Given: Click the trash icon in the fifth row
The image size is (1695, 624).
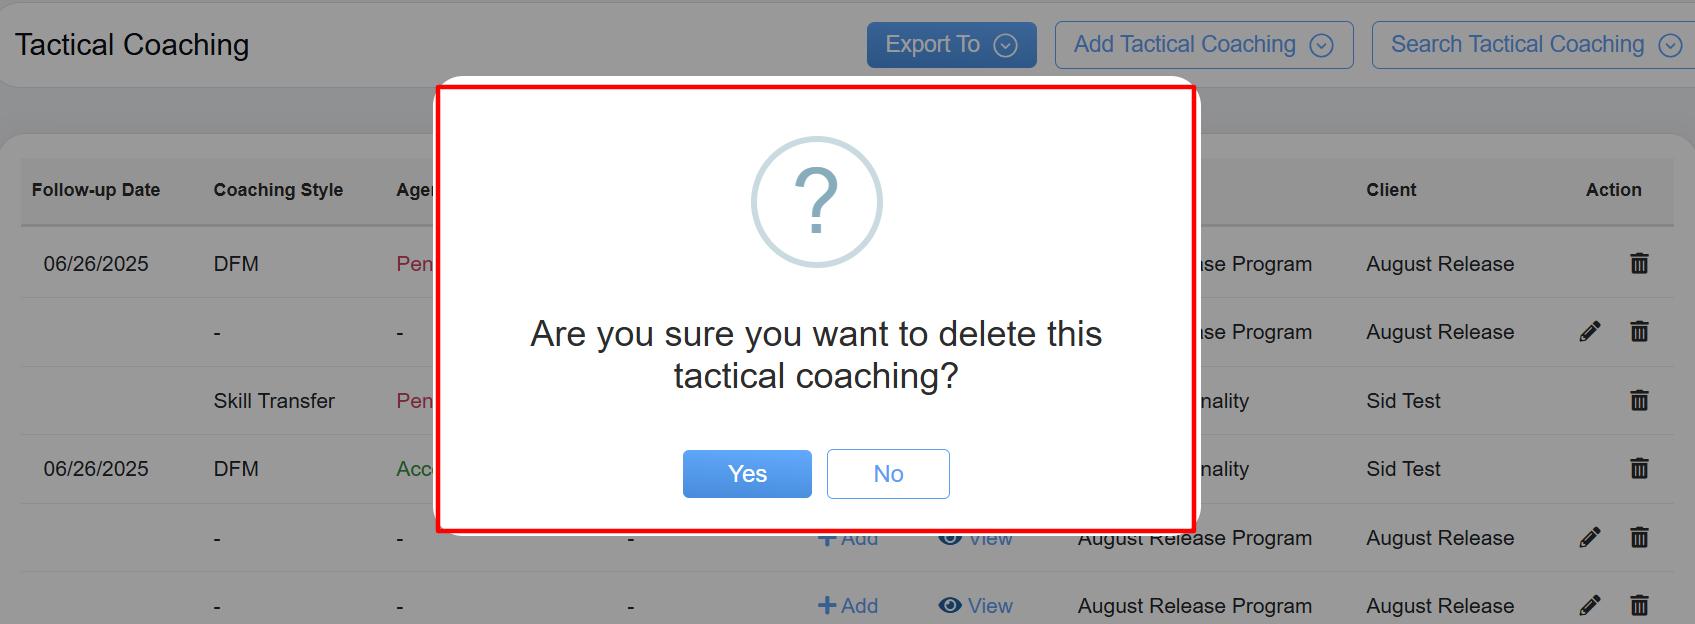Looking at the screenshot, I should (1639, 538).
